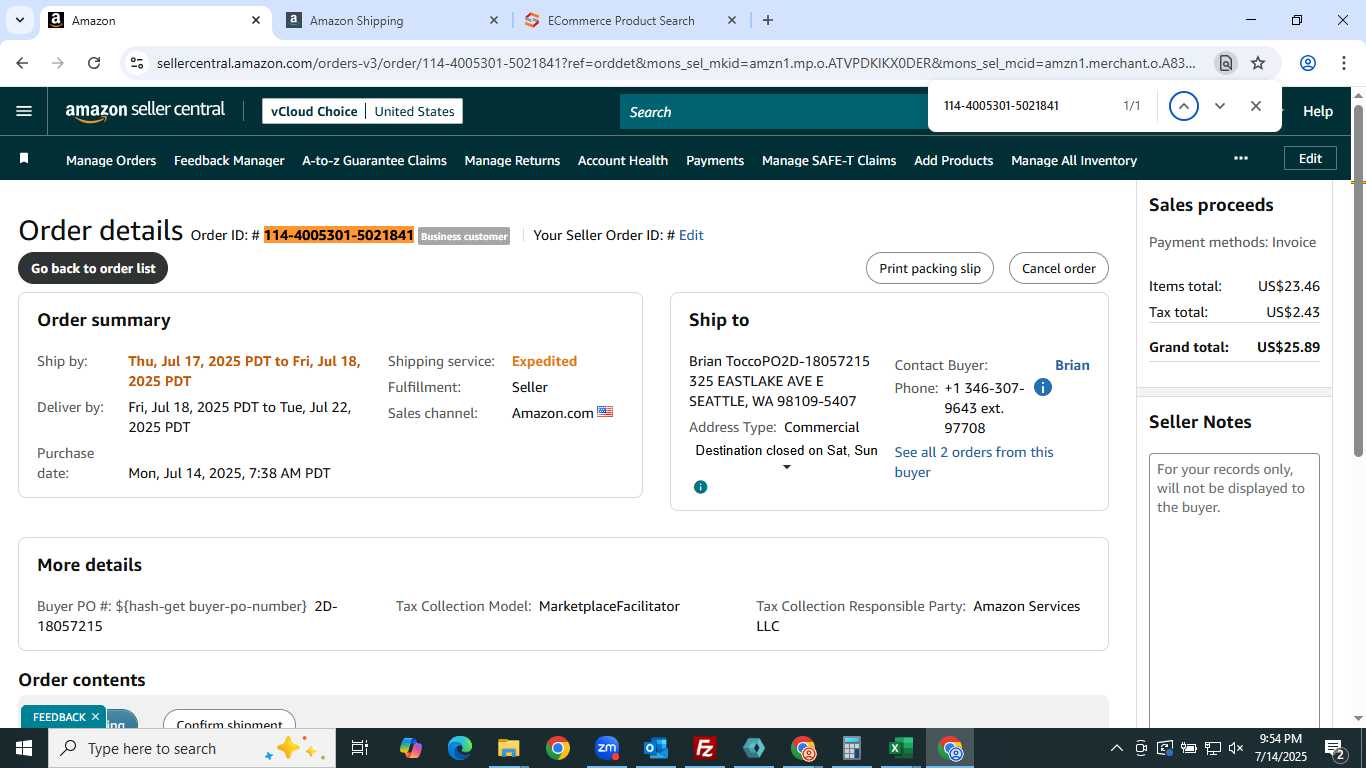The width and height of the screenshot is (1366, 768).
Task: Bookmark this page with star icon
Action: click(1258, 63)
